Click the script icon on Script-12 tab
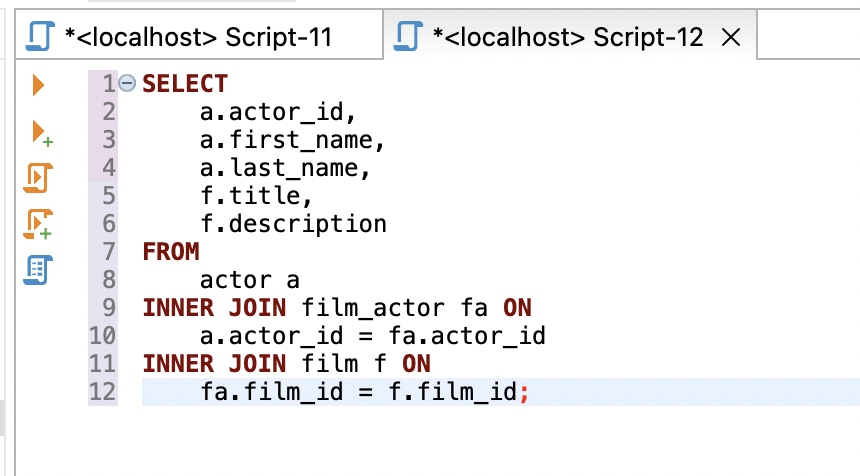 [x=409, y=37]
